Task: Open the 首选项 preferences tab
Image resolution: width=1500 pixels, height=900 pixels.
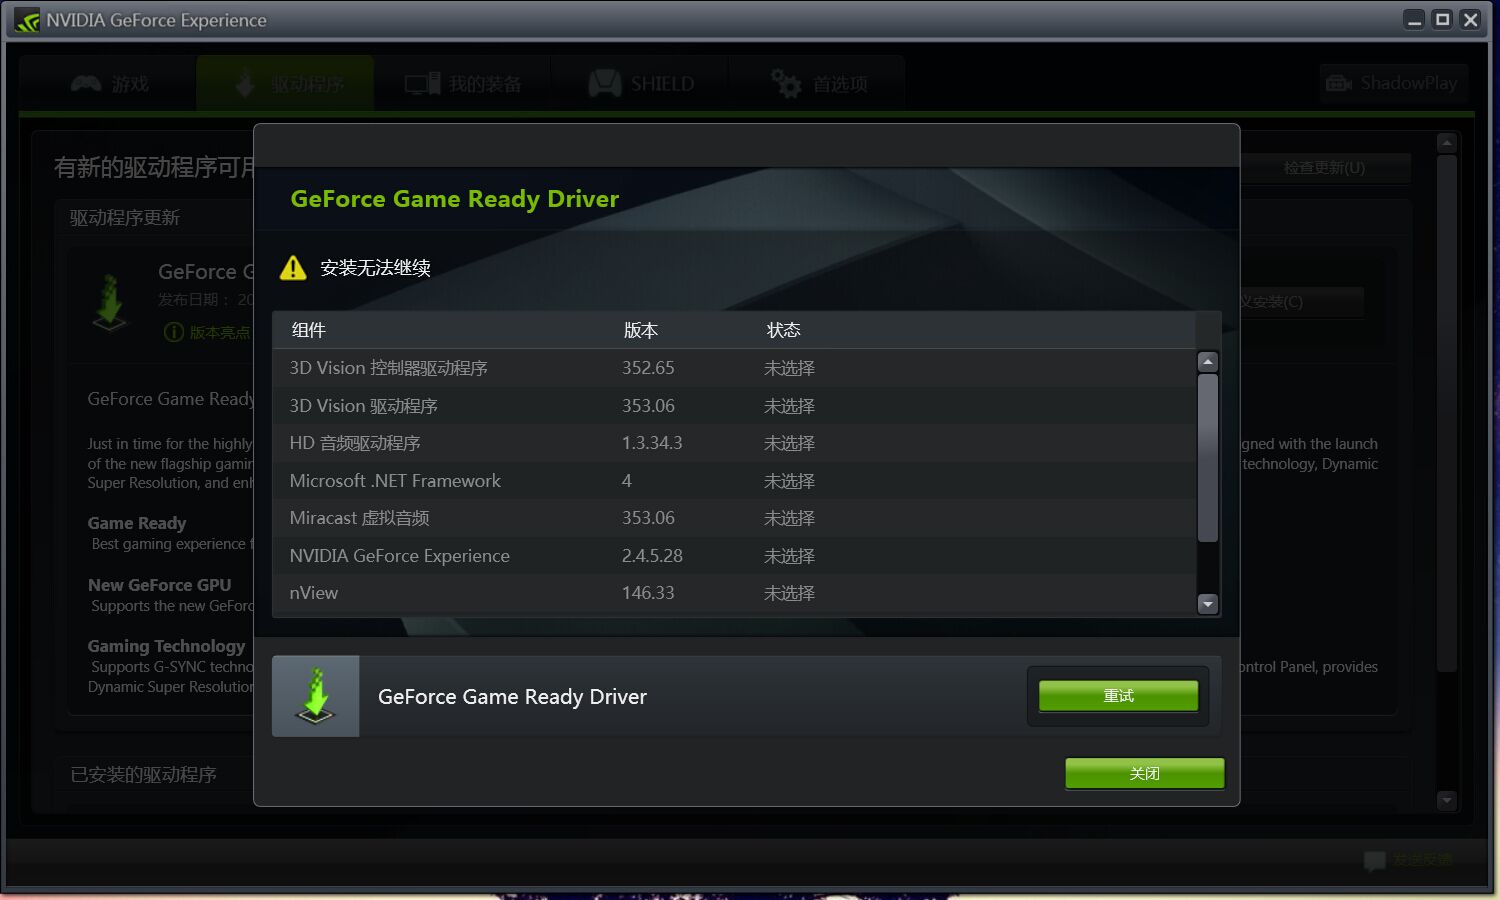Action: (x=818, y=84)
